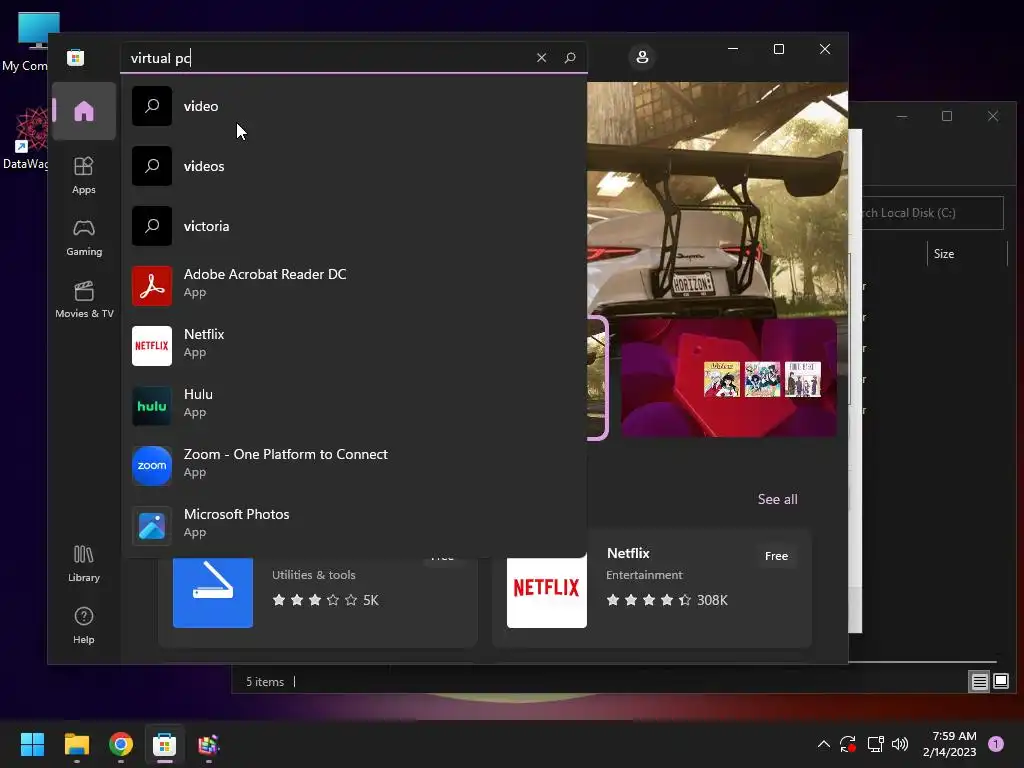Click the search magnifier icon
The width and height of the screenshot is (1024, 768).
click(569, 57)
